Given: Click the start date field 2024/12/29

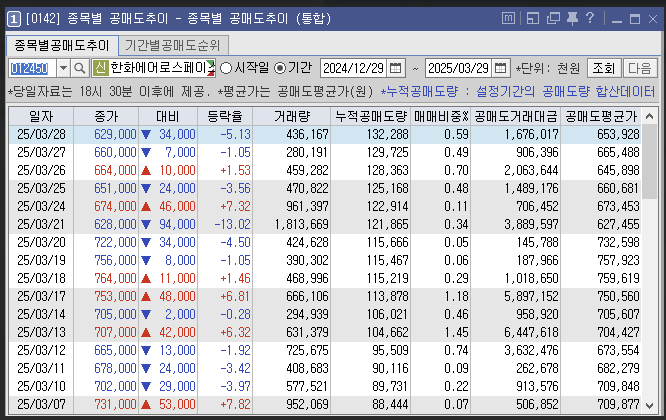Looking at the screenshot, I should tap(353, 68).
